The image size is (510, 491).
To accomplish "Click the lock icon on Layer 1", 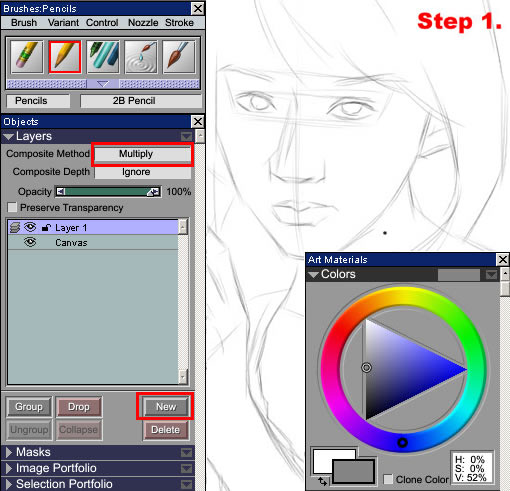I will [46, 228].
